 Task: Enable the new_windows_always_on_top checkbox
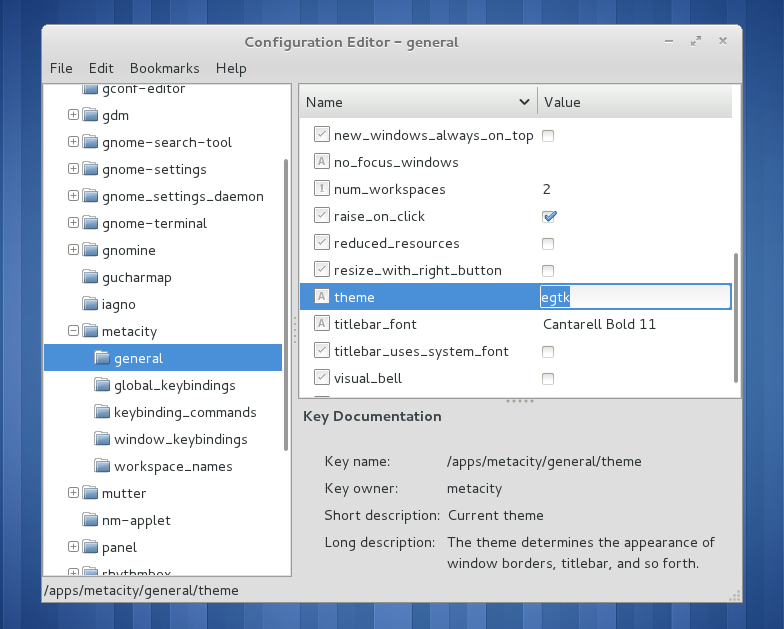click(x=548, y=136)
